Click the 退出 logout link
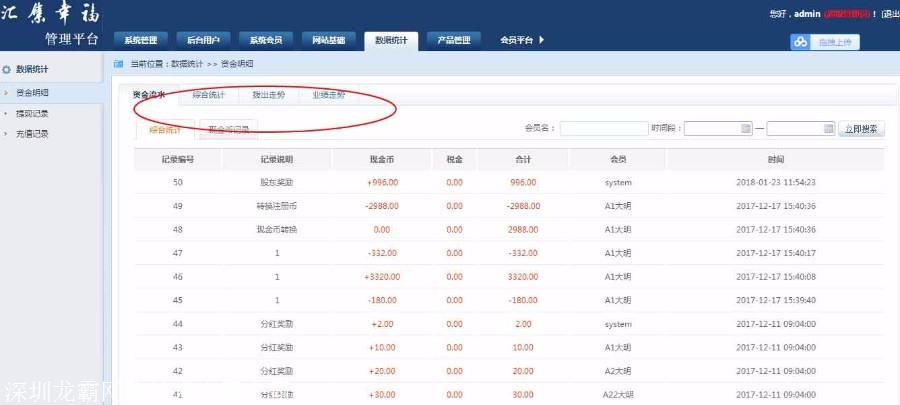Image resolution: width=900 pixels, height=405 pixels. click(888, 14)
